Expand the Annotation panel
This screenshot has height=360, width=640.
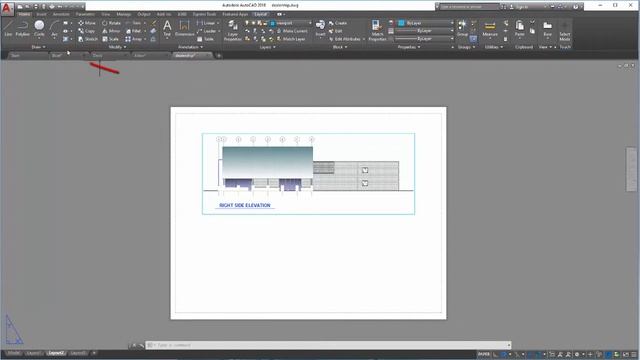[191, 47]
